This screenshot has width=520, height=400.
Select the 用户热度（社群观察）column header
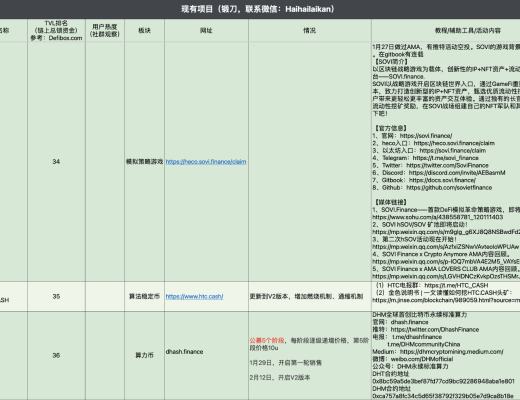pyautogui.click(x=105, y=30)
